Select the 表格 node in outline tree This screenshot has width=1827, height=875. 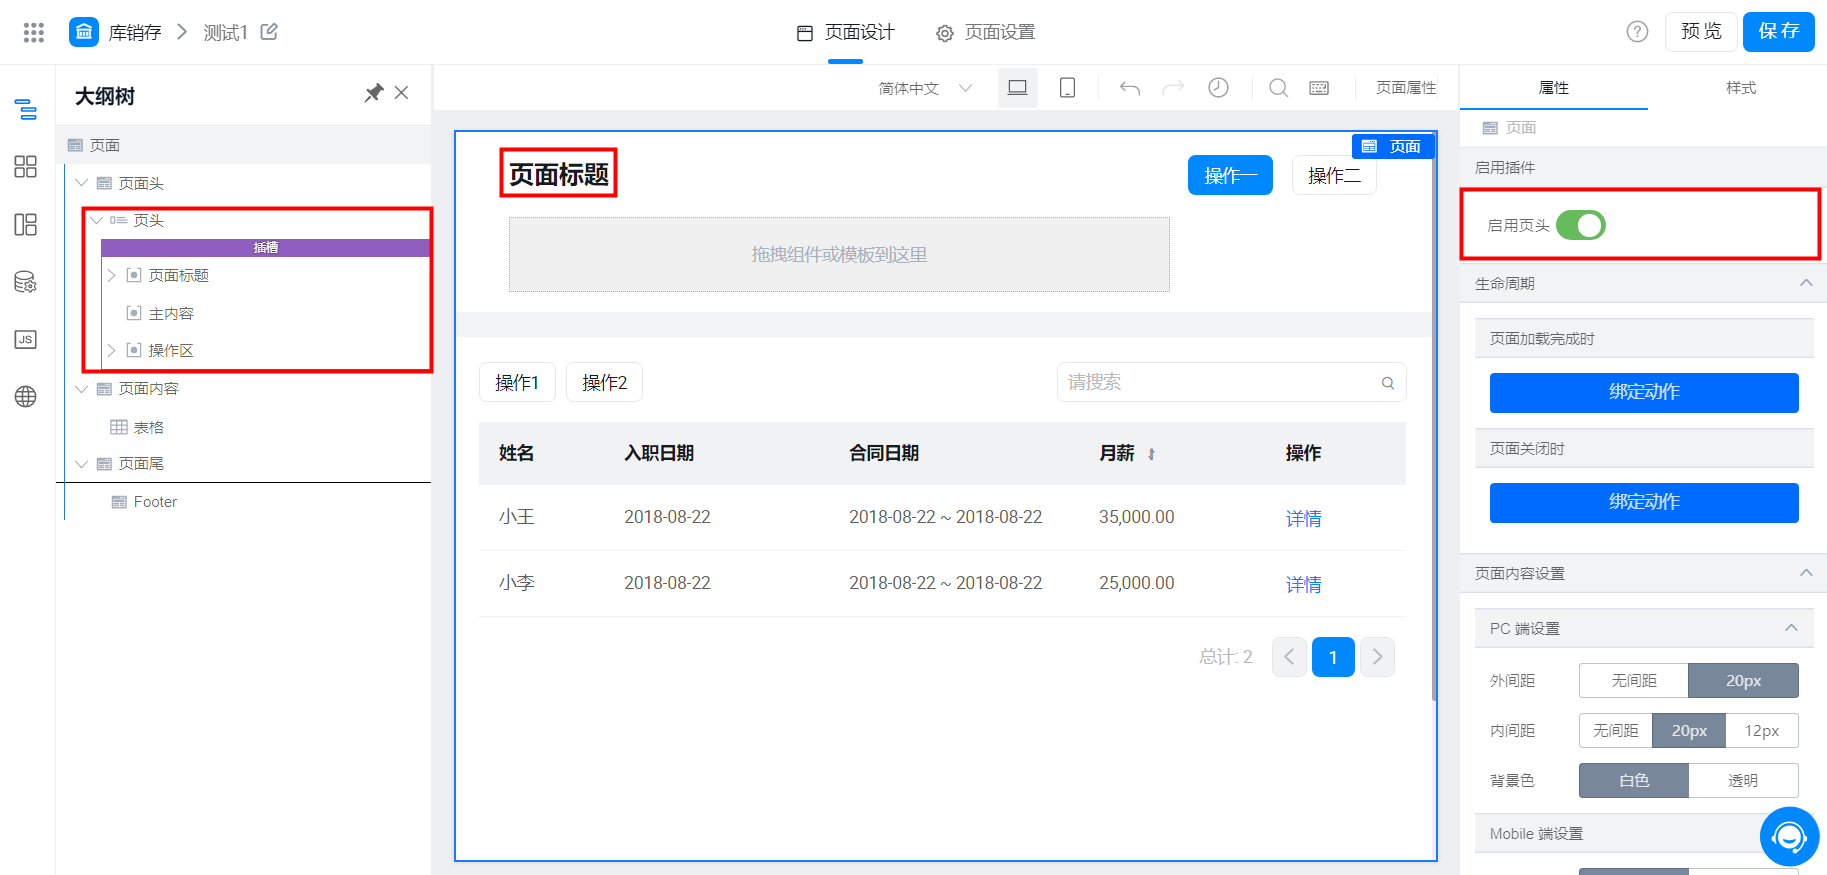point(149,427)
